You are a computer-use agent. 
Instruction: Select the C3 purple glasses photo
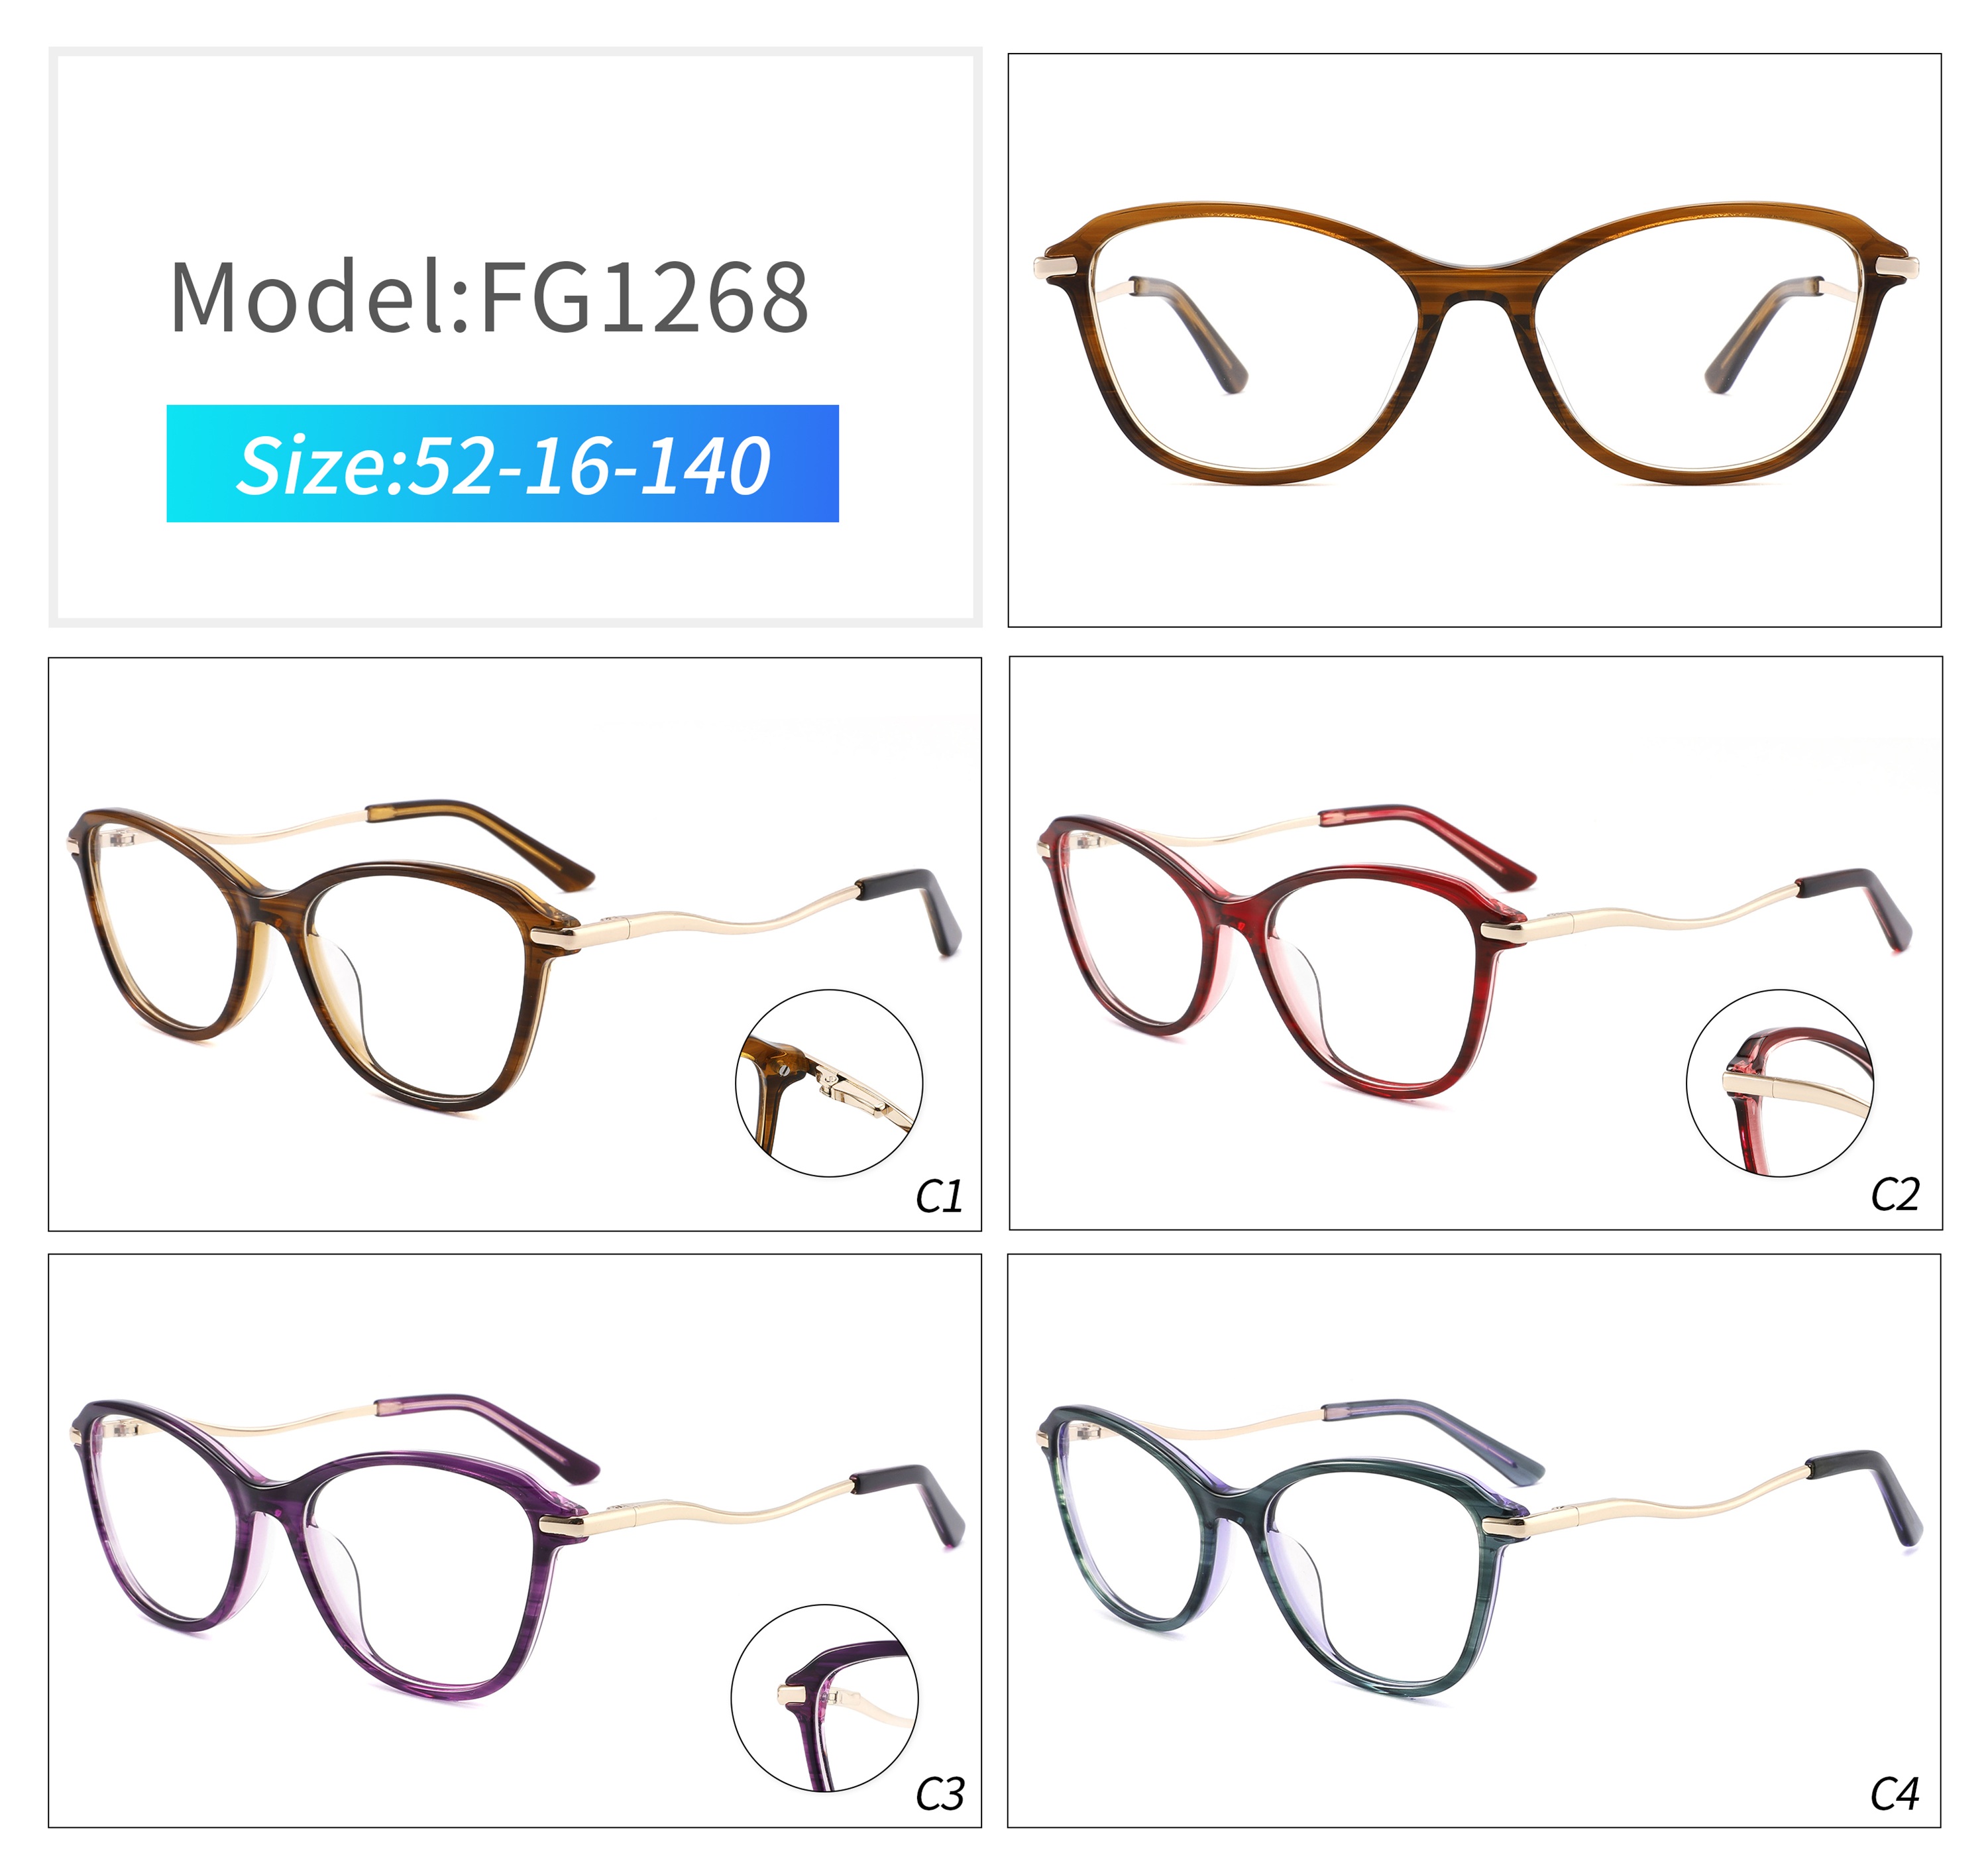(514, 1541)
